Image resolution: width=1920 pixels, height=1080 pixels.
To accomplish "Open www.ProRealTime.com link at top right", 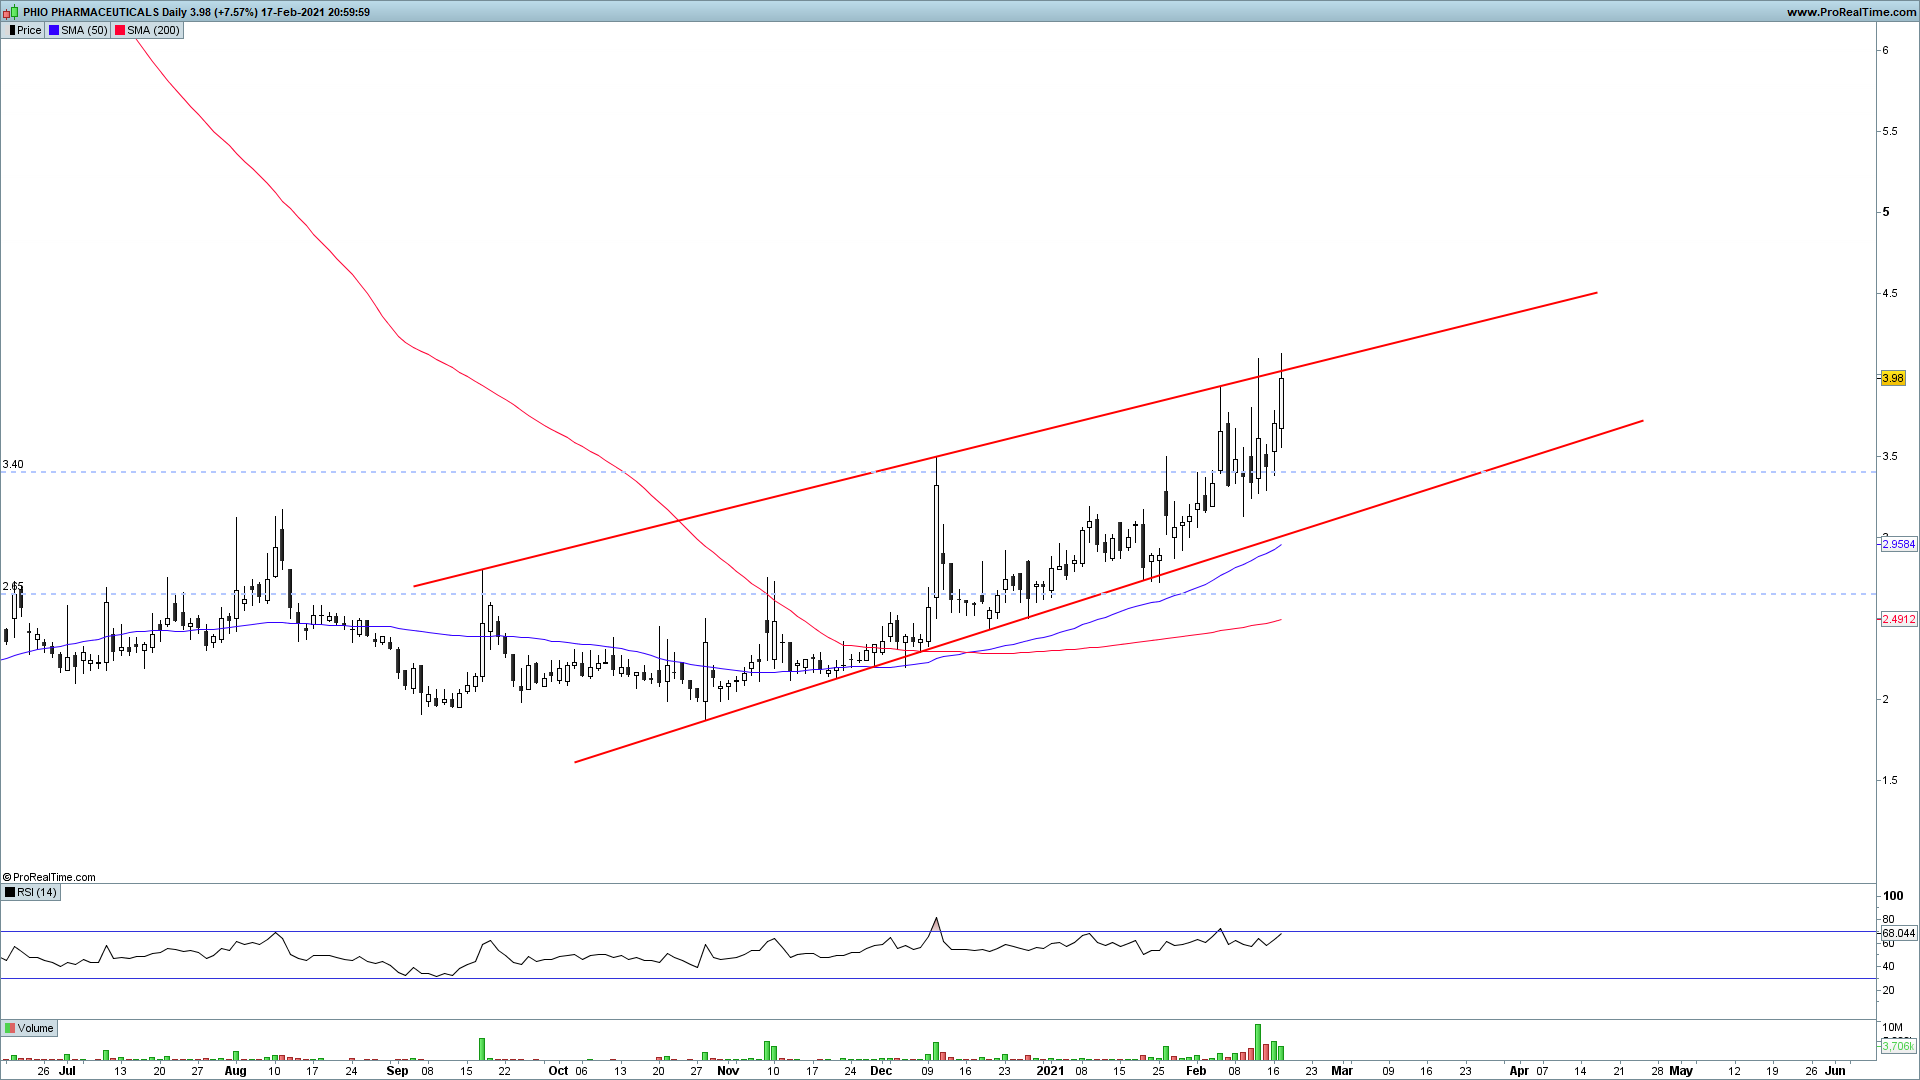I will click(1851, 12).
